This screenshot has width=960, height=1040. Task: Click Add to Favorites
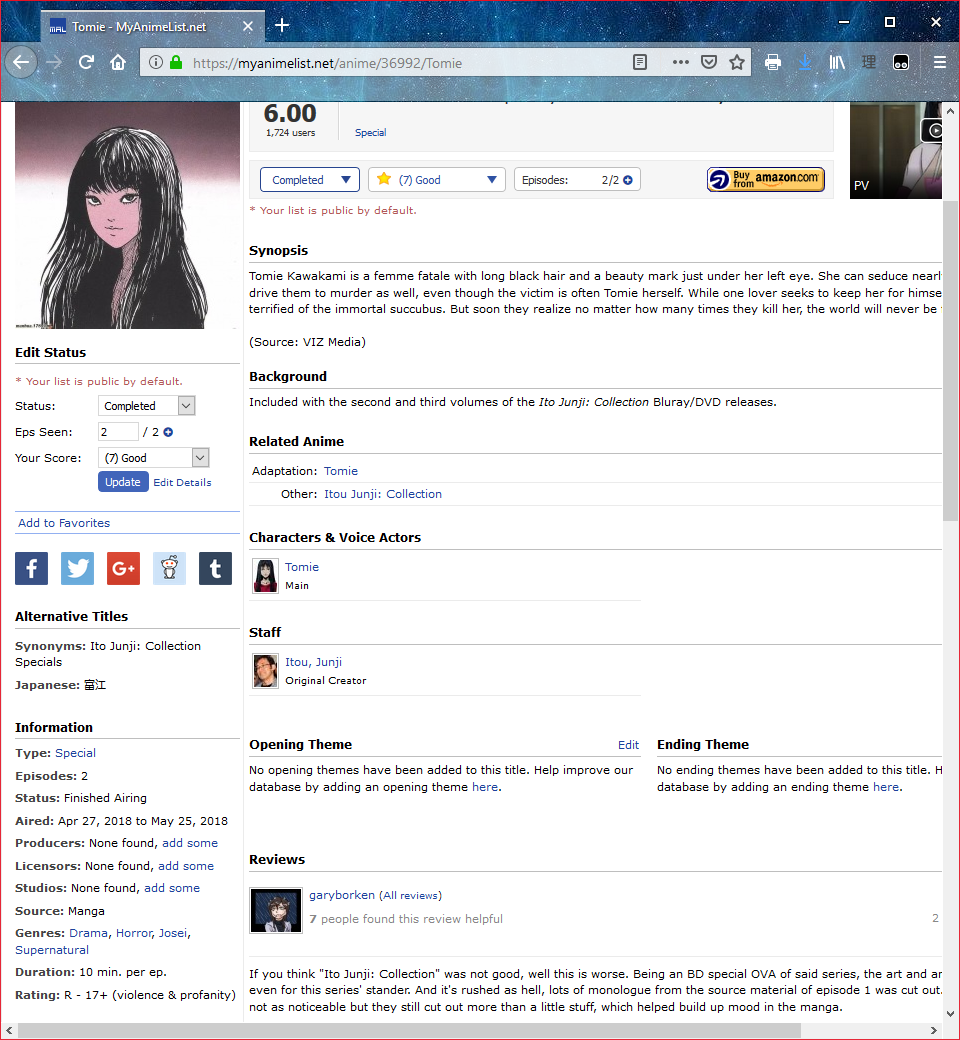[x=64, y=523]
